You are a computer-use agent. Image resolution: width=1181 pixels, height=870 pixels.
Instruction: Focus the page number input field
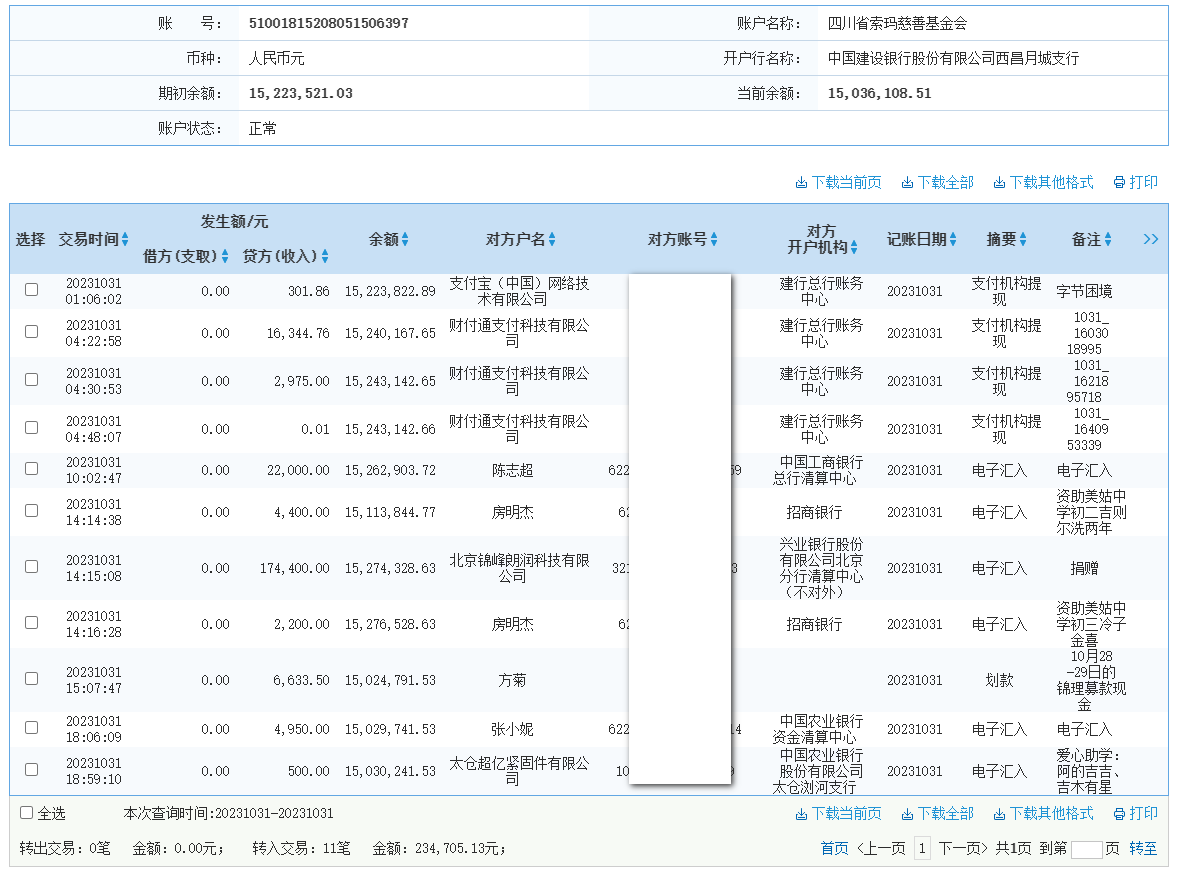click(1086, 849)
